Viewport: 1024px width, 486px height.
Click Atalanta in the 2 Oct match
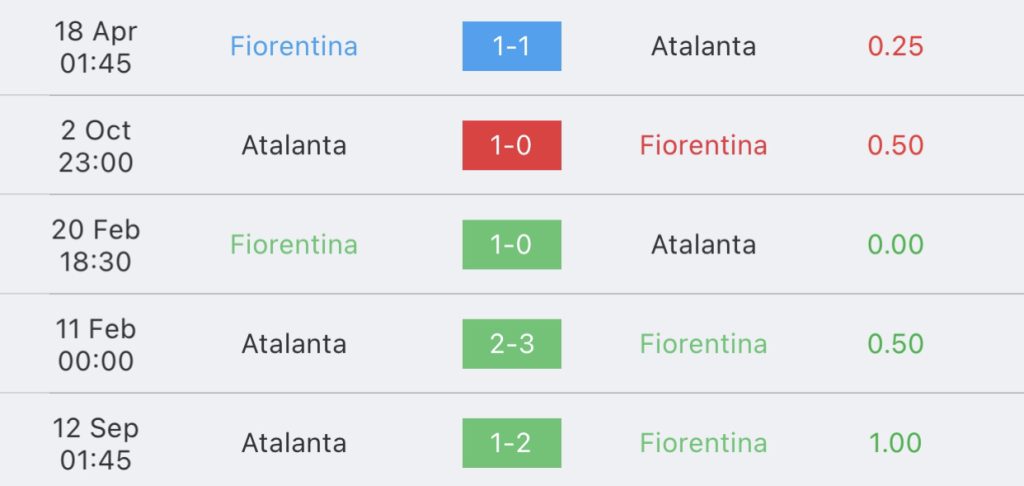[293, 145]
